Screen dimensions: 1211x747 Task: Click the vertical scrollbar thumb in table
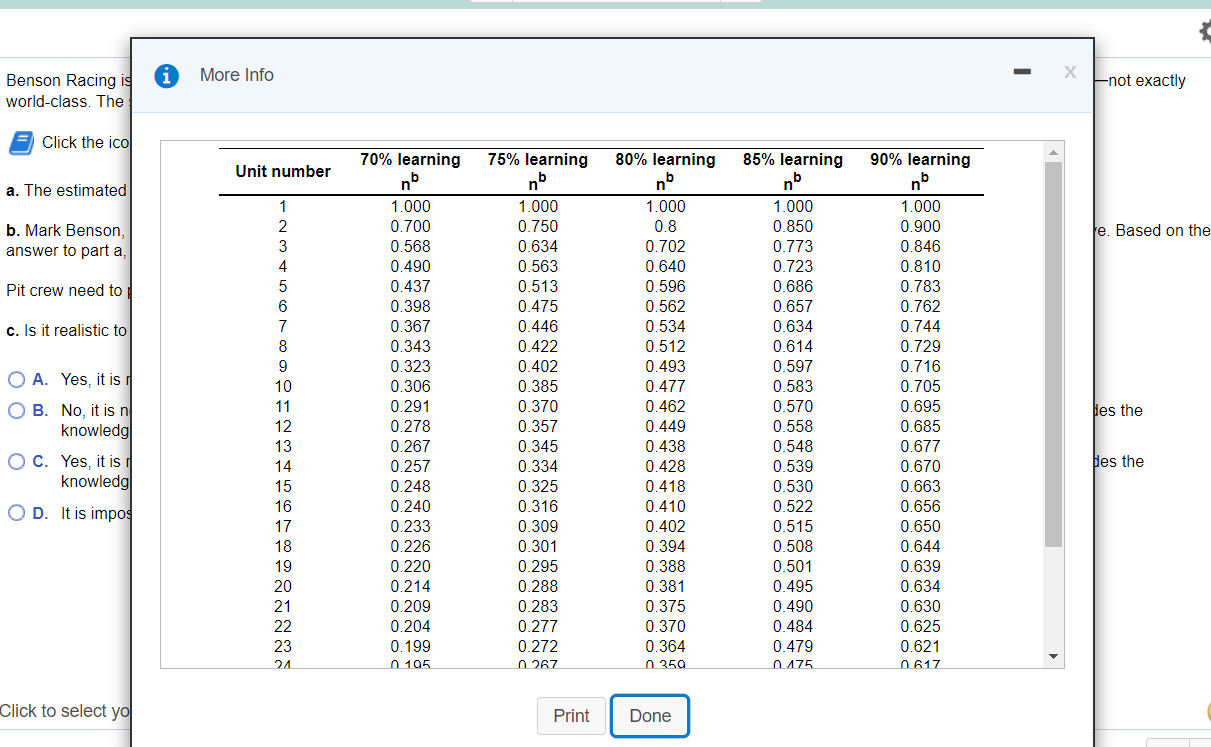(x=1053, y=354)
